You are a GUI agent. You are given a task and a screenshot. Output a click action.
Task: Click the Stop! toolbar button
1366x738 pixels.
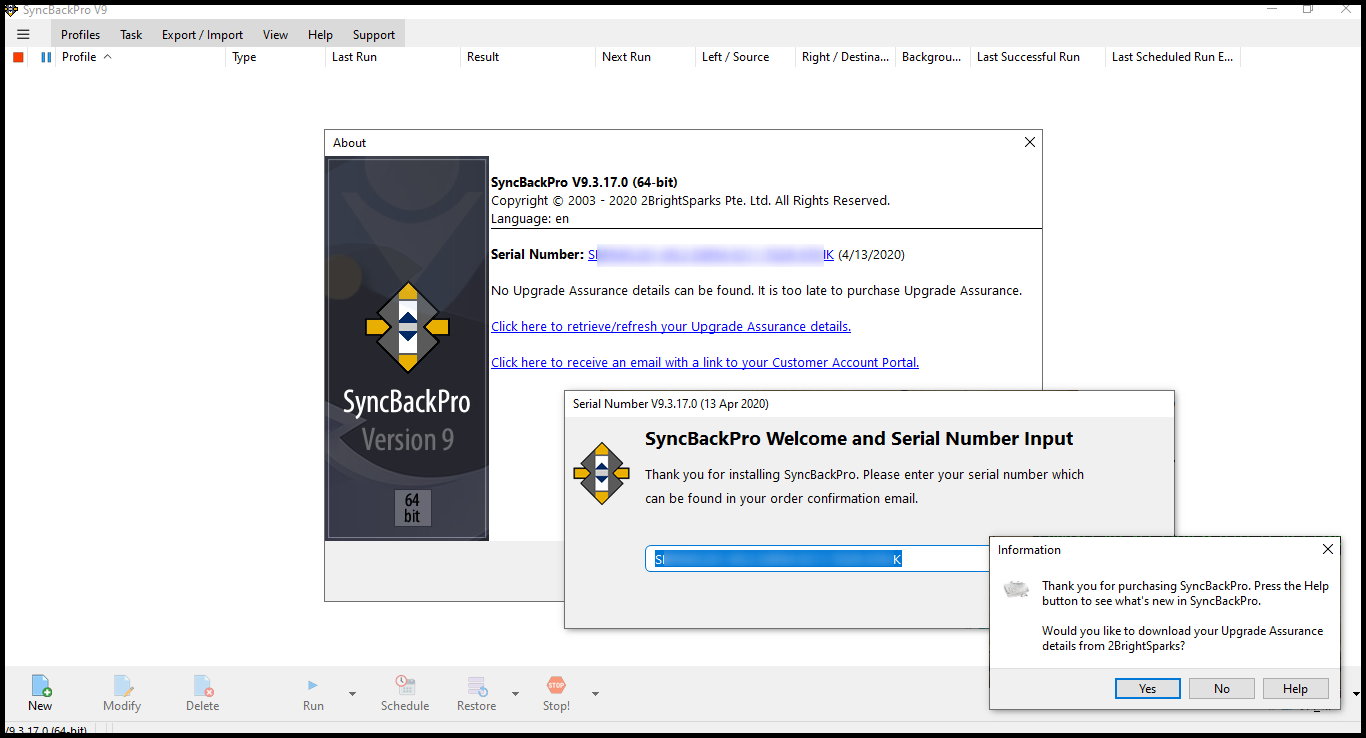(x=556, y=693)
